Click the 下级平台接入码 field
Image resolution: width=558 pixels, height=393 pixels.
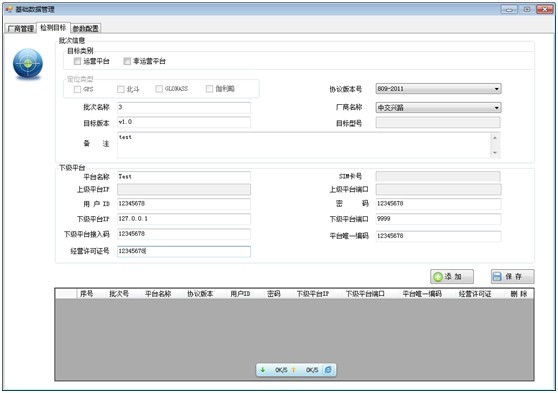[x=184, y=234]
